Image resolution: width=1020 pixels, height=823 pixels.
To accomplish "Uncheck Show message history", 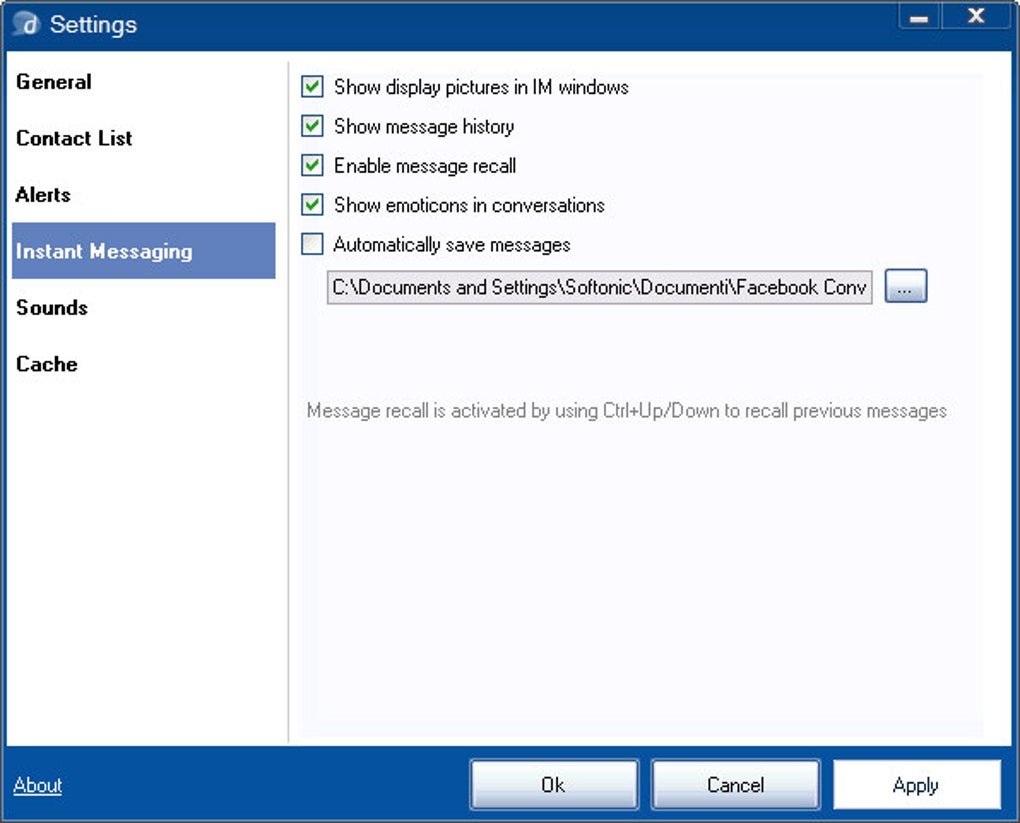I will [x=313, y=126].
